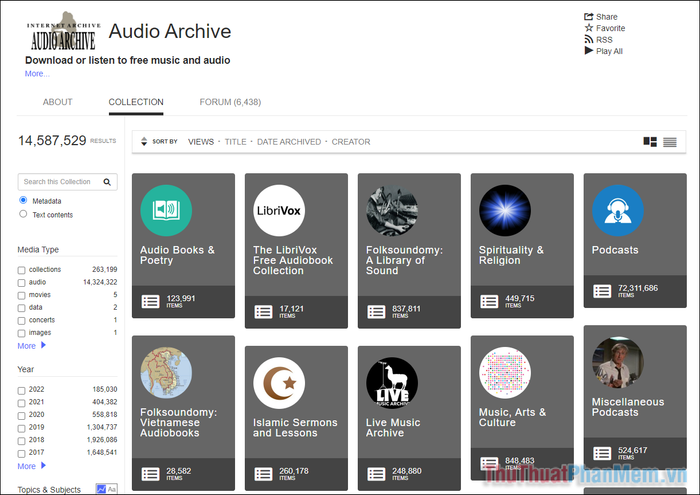Image resolution: width=700 pixels, height=495 pixels.
Task: Open Islamic Sermons crescent star icon
Action: (x=279, y=383)
